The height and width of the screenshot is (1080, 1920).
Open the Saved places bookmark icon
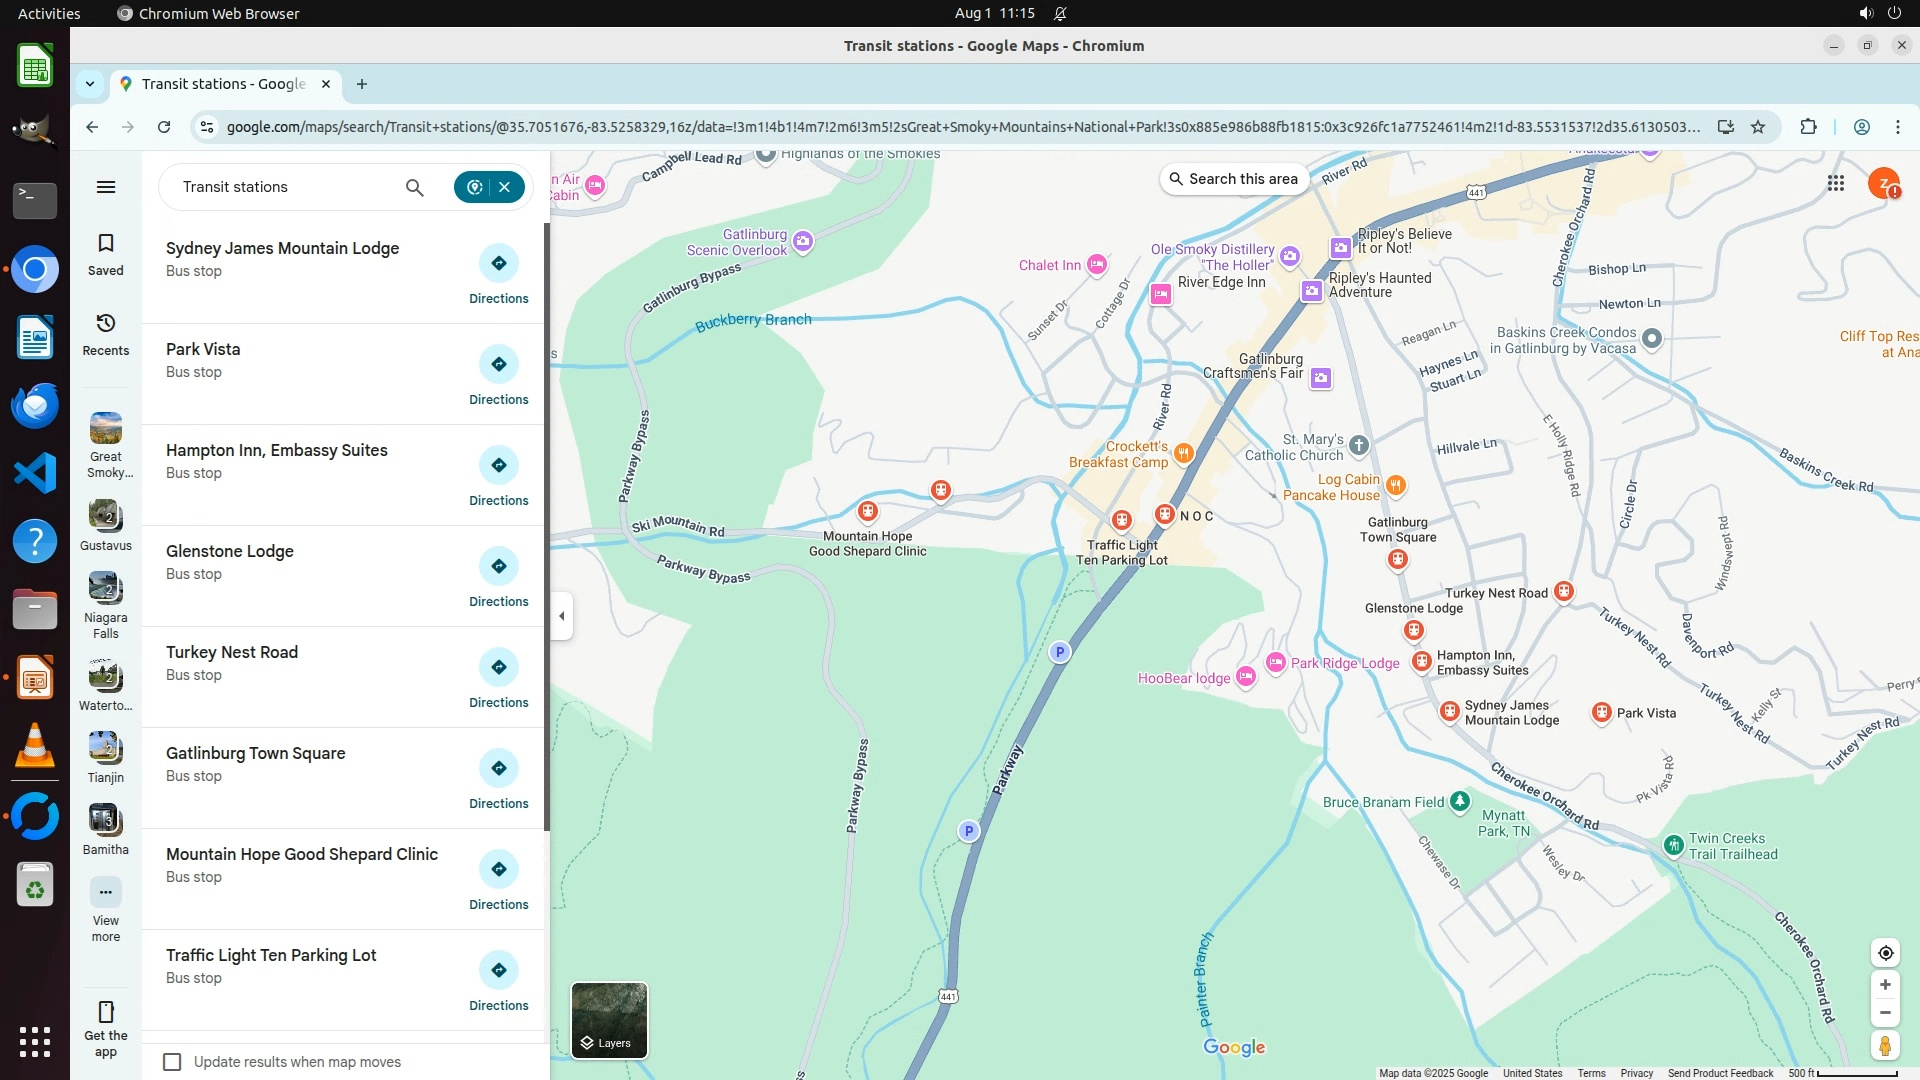click(105, 244)
